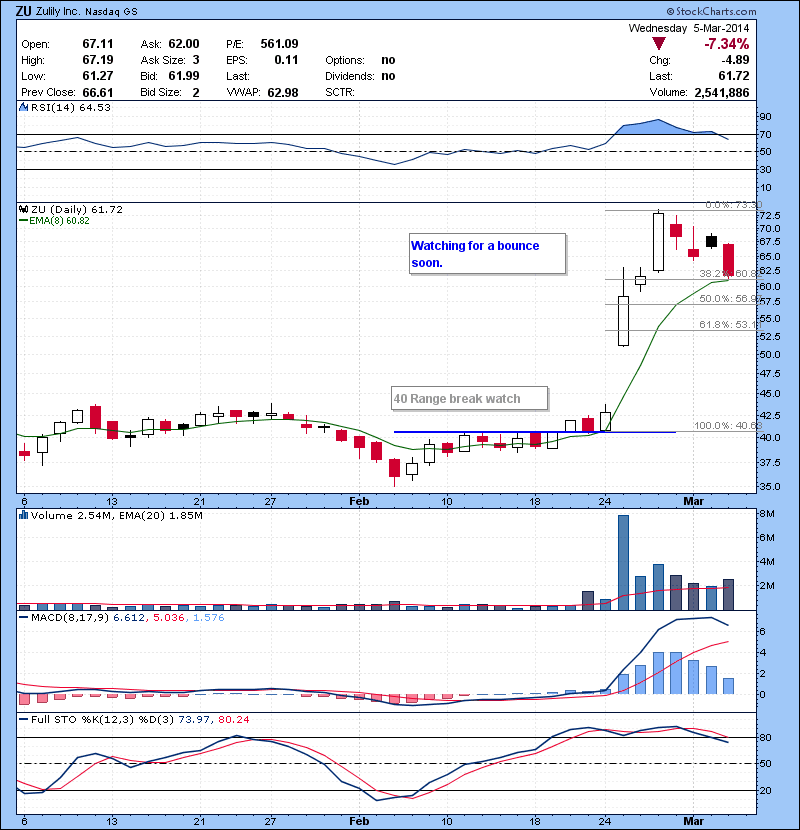800x830 pixels.
Task: Click the RSI(14) indicator icon
Action: coord(23,107)
